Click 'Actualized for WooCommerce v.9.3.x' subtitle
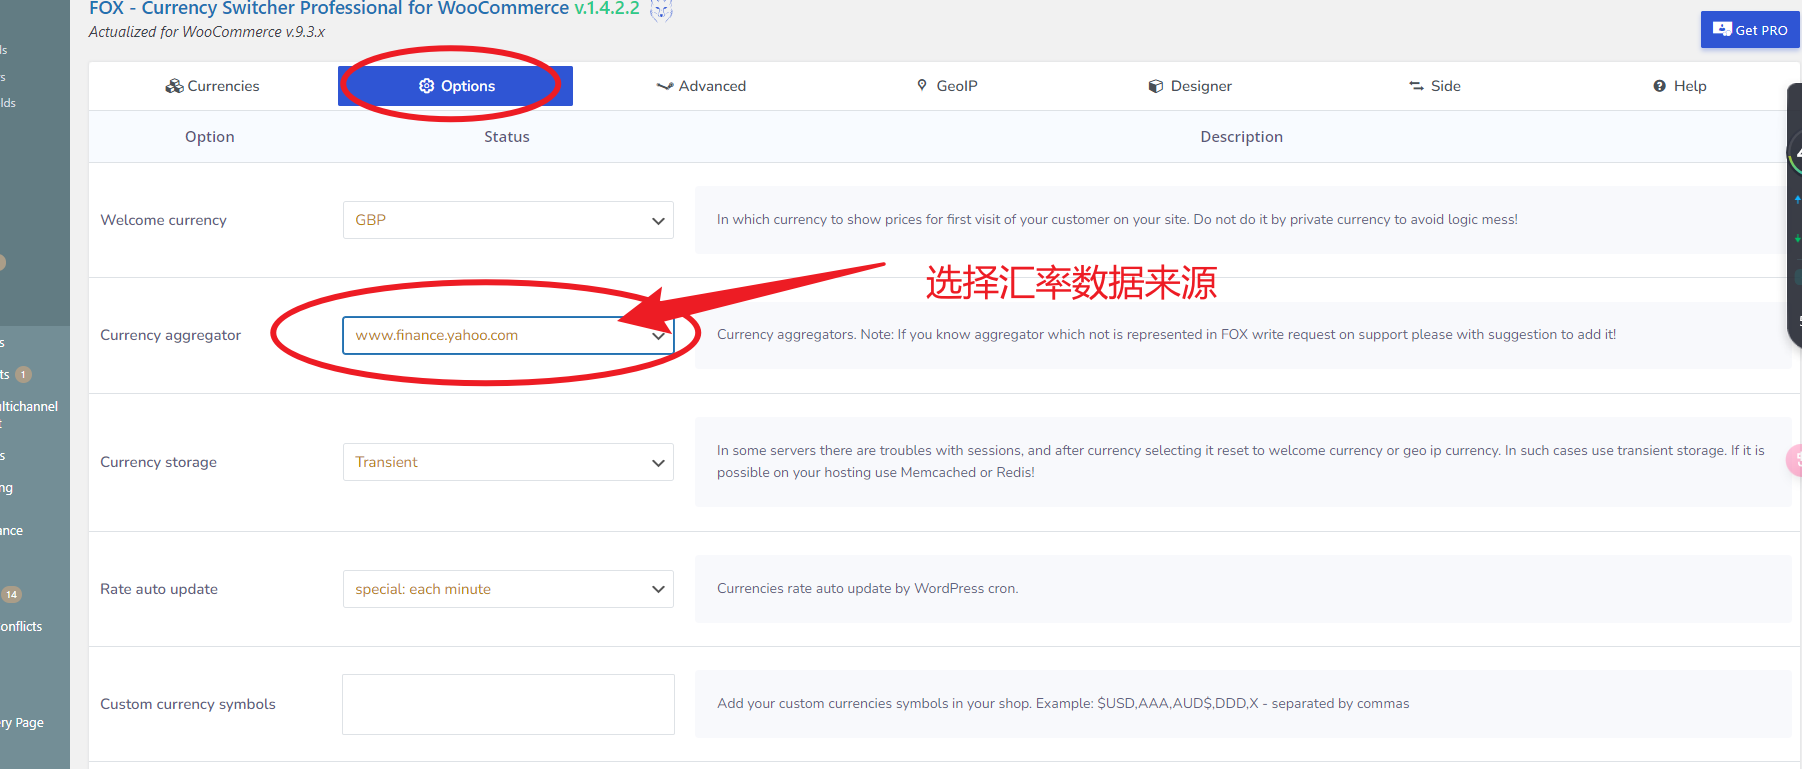This screenshot has width=1802, height=769. [207, 32]
